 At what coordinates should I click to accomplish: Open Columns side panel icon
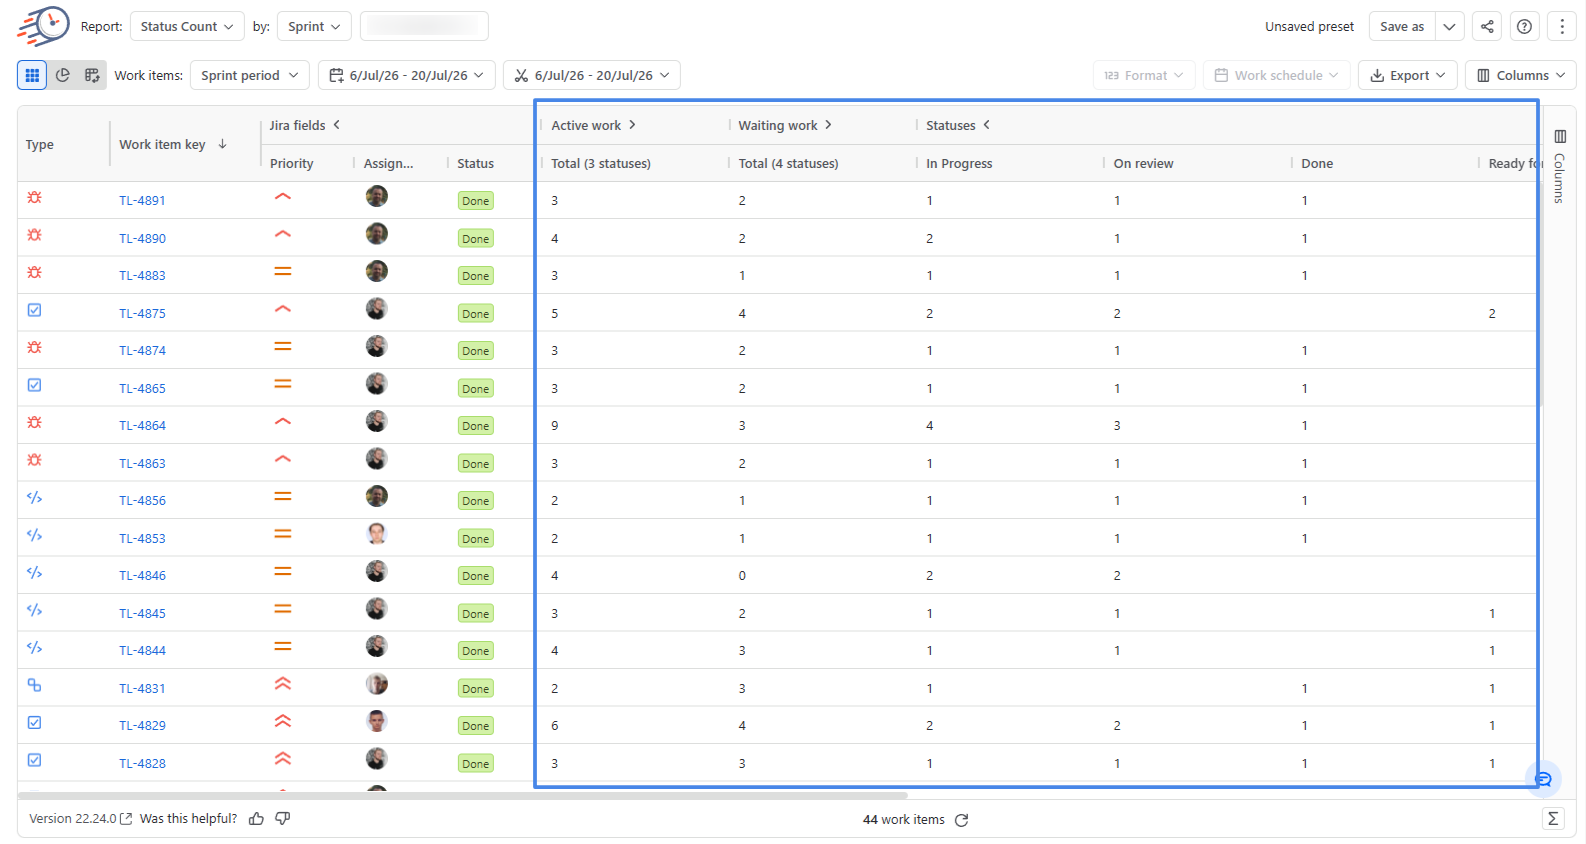tap(1560, 137)
